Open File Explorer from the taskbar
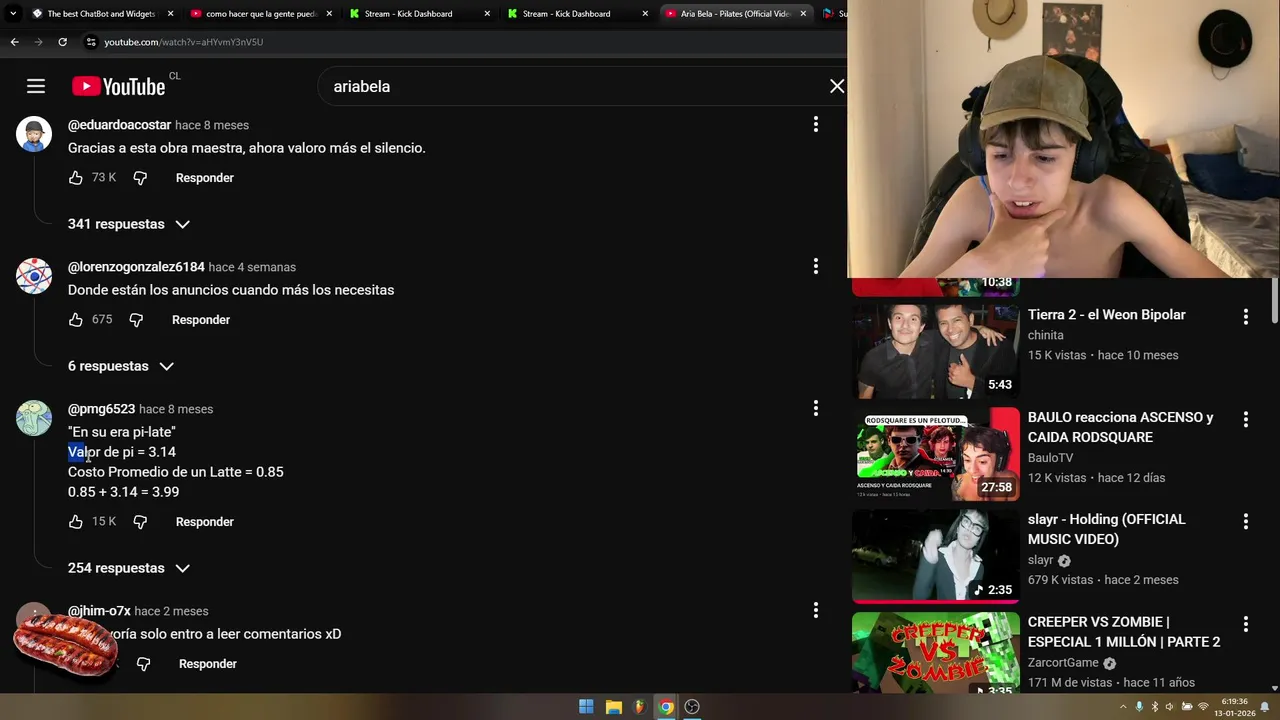 [613, 707]
